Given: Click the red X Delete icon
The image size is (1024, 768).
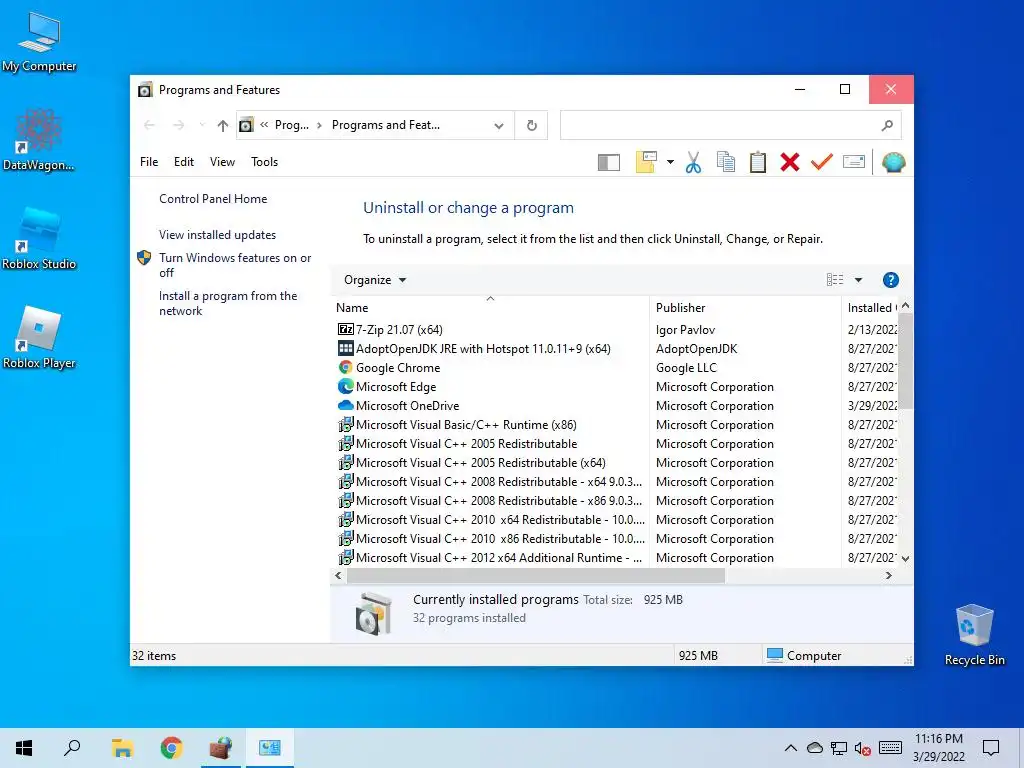Looking at the screenshot, I should click(790, 162).
